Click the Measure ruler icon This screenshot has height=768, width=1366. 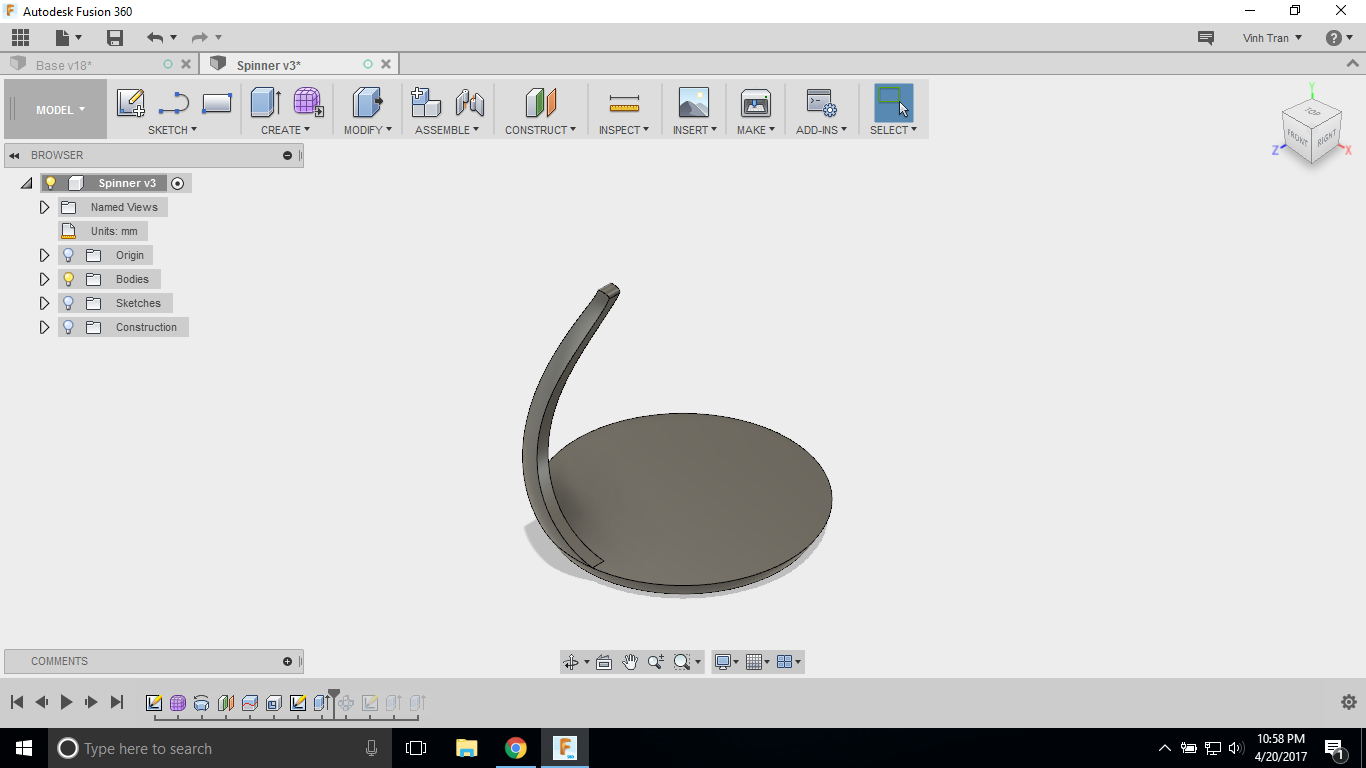(624, 103)
